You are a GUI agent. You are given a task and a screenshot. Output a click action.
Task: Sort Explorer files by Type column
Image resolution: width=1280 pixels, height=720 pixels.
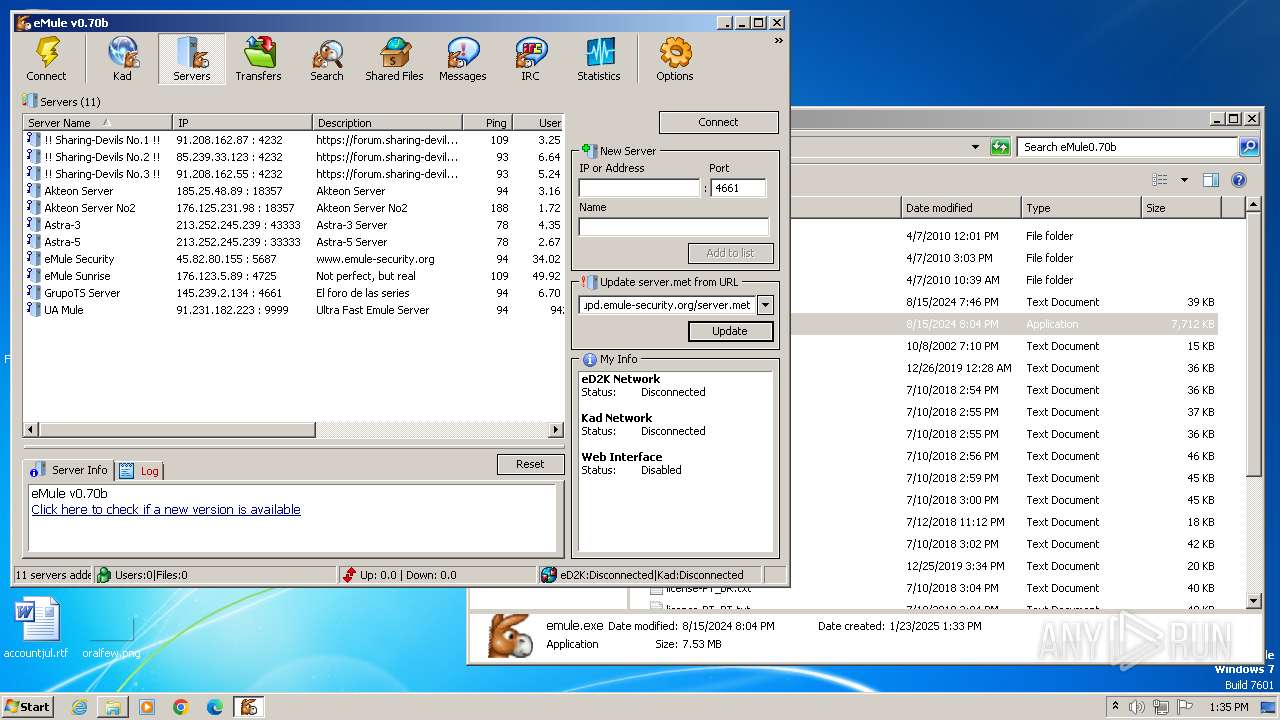tap(1081, 208)
